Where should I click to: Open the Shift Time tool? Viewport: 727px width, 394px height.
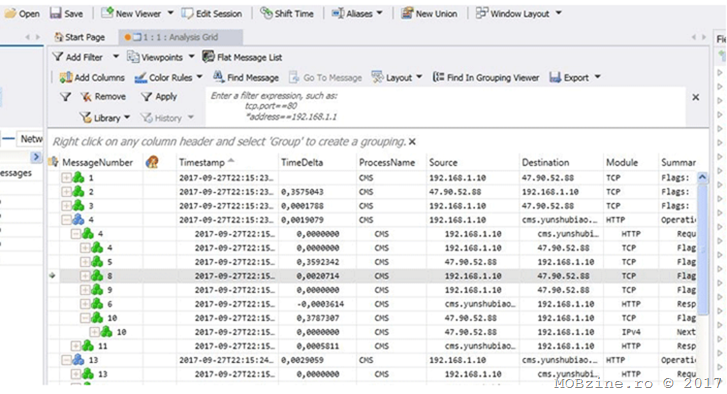coord(287,13)
